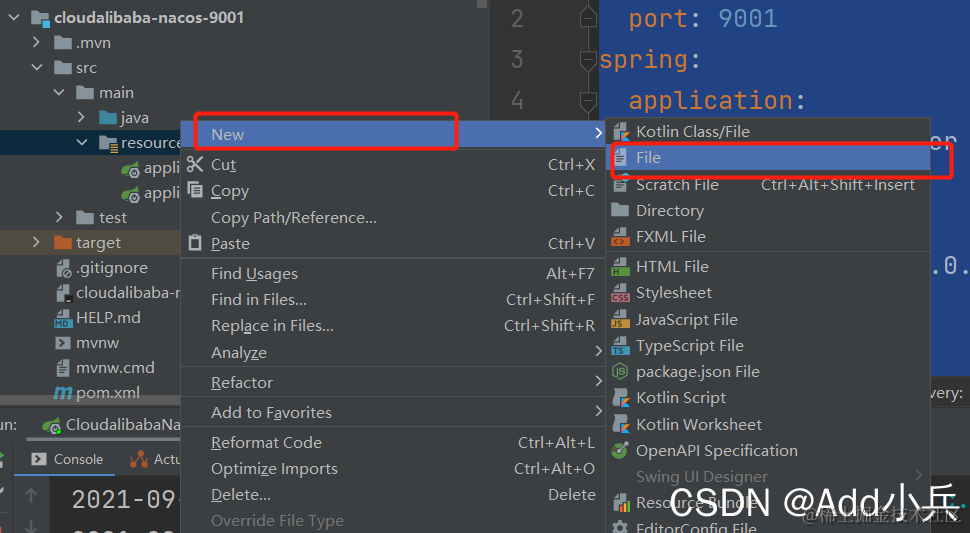970x533 pixels.
Task: Collapse the main folder
Action: pos(59,92)
